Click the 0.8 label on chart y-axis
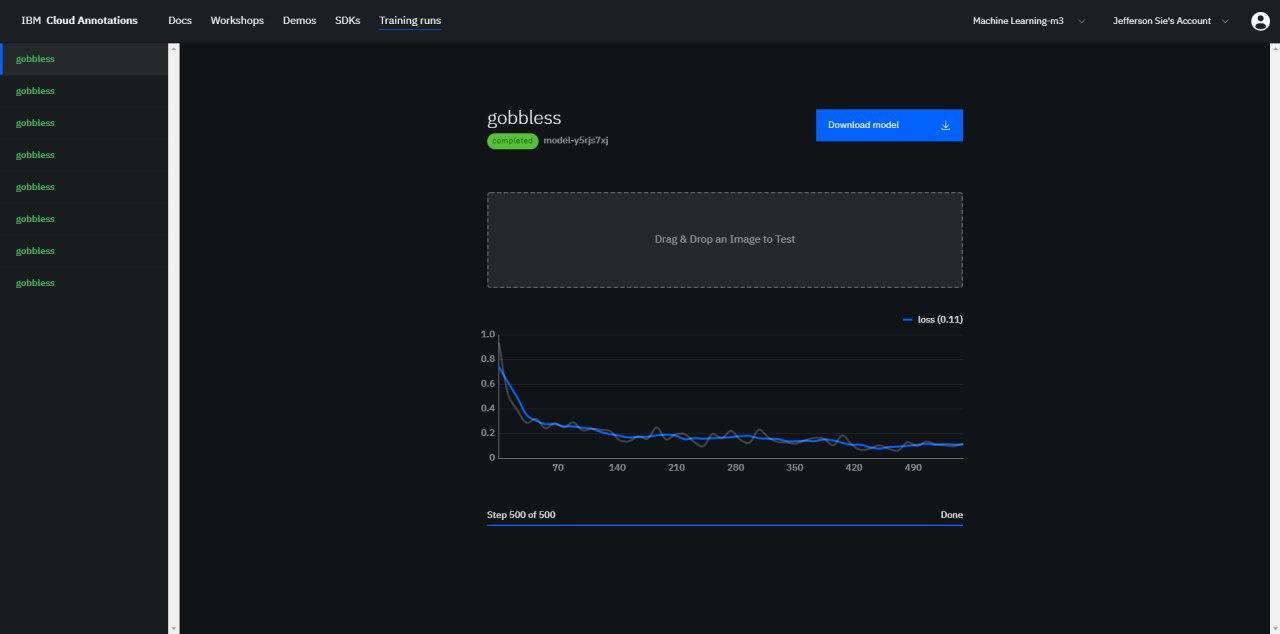1280x634 pixels. tap(488, 359)
